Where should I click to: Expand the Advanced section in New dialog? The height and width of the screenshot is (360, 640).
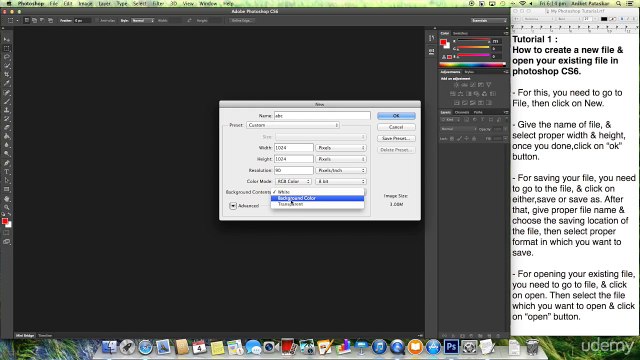(x=233, y=206)
